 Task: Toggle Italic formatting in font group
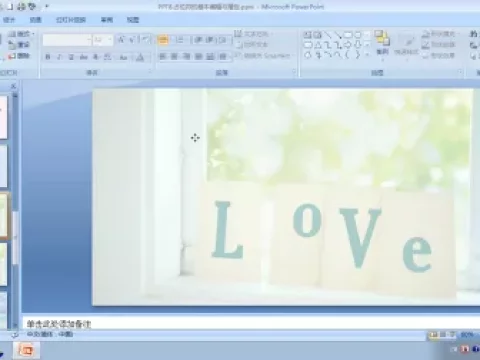pyautogui.click(x=59, y=57)
